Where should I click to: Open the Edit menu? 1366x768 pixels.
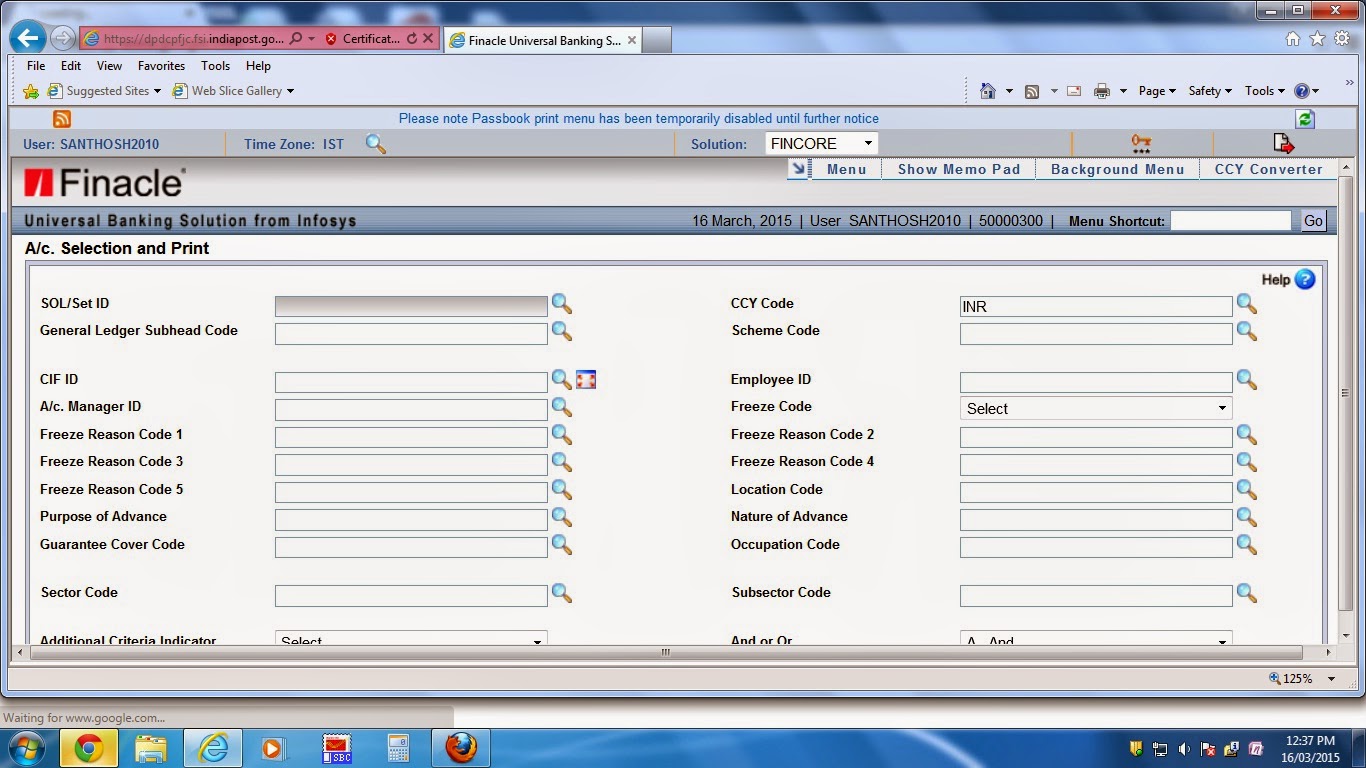coord(71,66)
